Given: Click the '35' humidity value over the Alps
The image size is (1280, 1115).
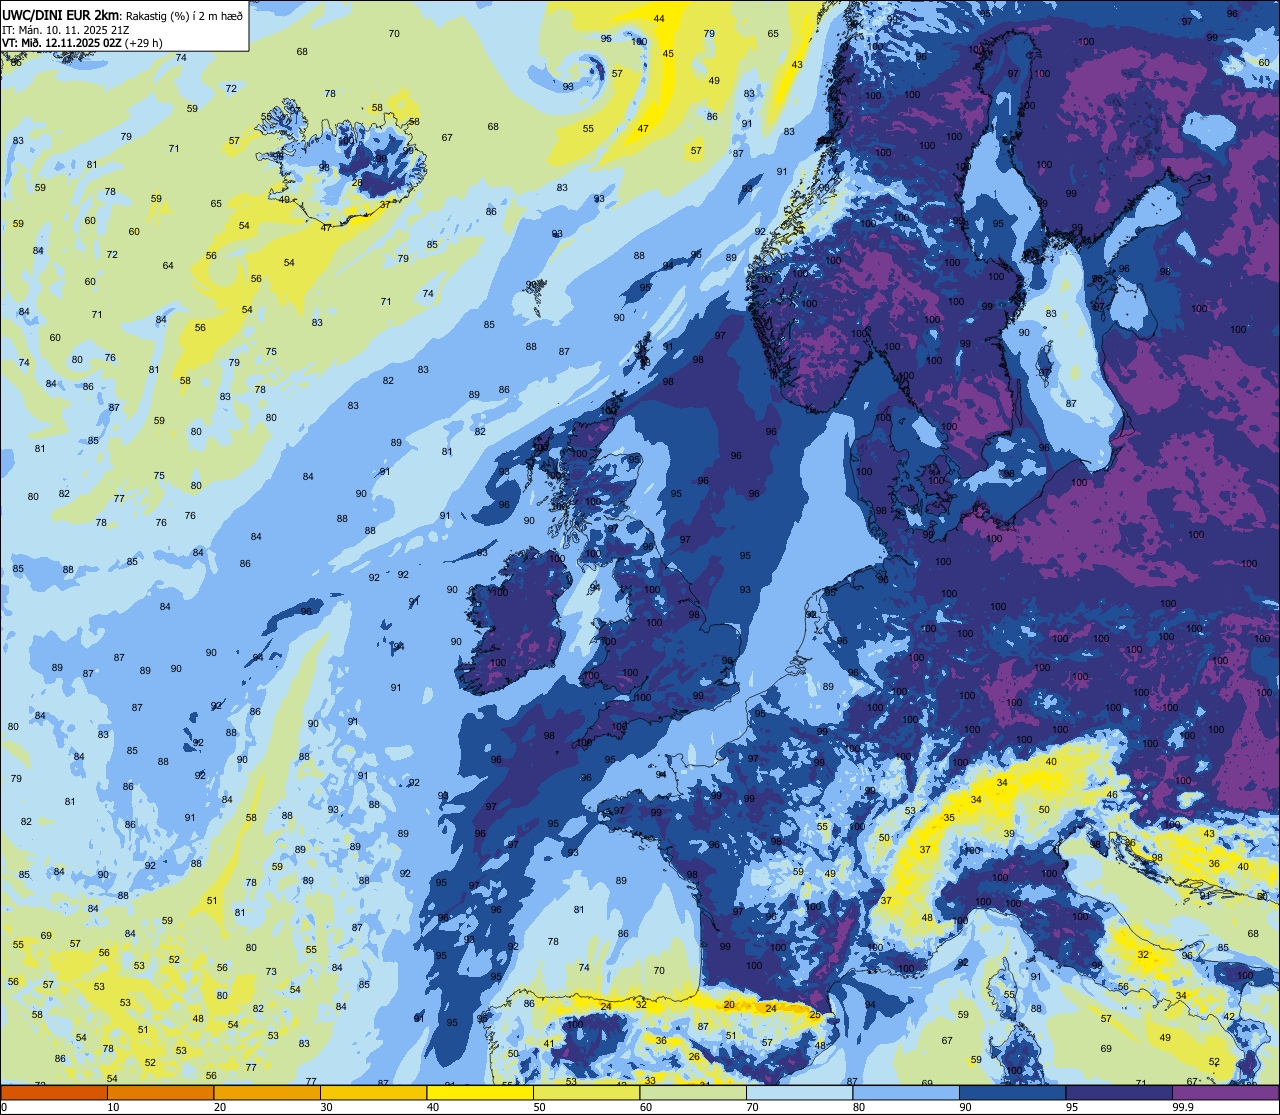Looking at the screenshot, I should (x=949, y=818).
